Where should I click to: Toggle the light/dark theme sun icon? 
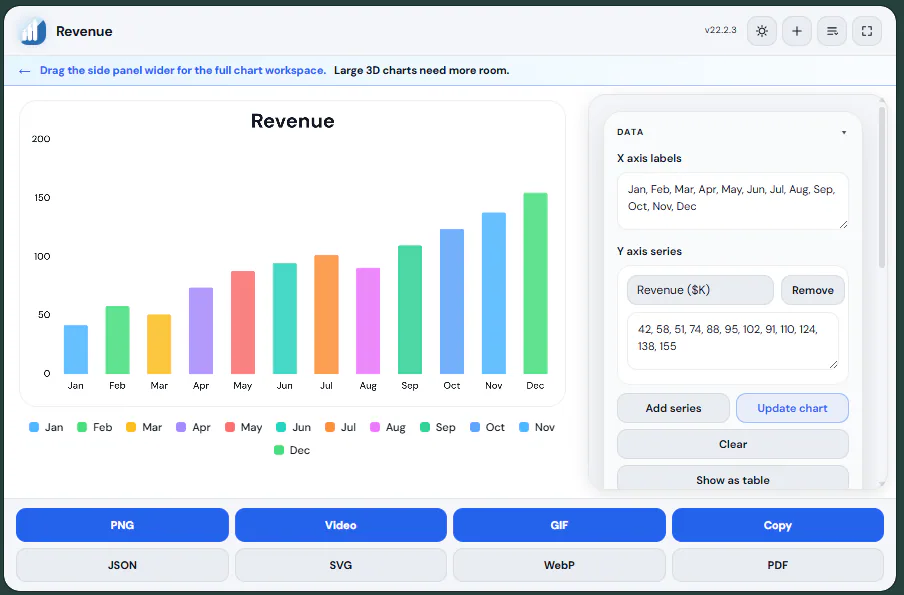762,31
